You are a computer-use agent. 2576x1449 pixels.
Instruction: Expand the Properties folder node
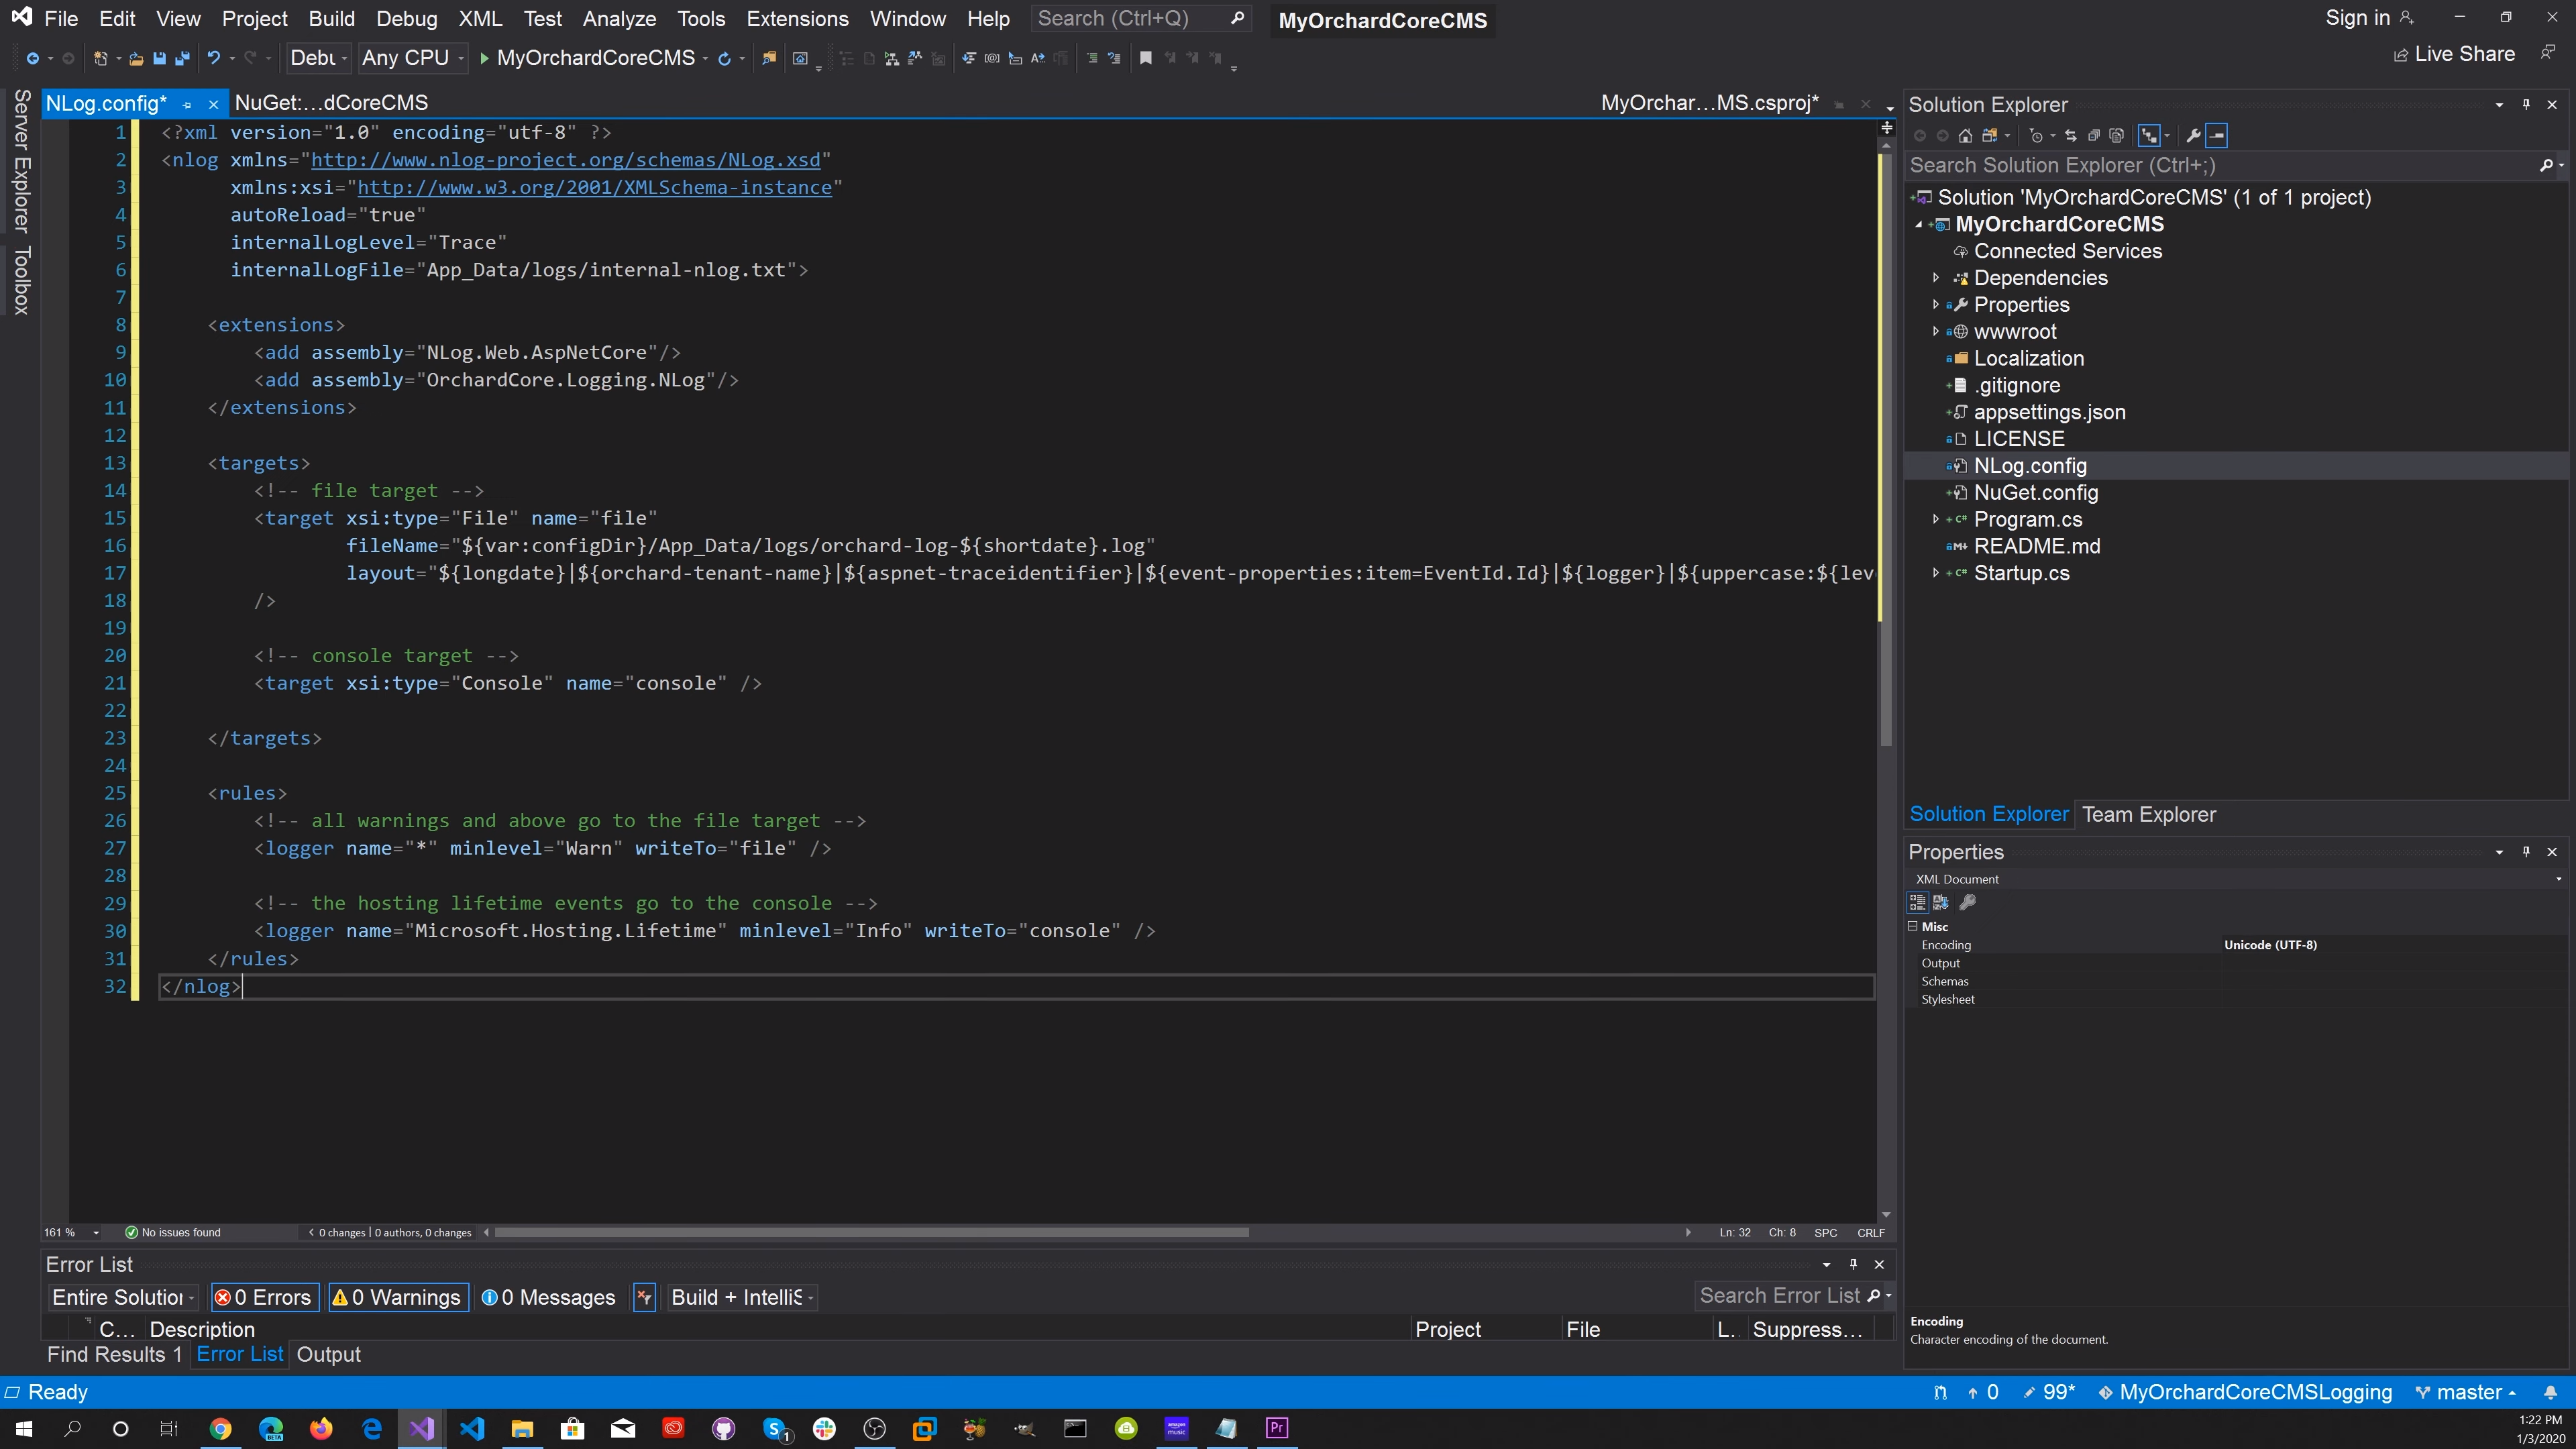(x=1936, y=304)
